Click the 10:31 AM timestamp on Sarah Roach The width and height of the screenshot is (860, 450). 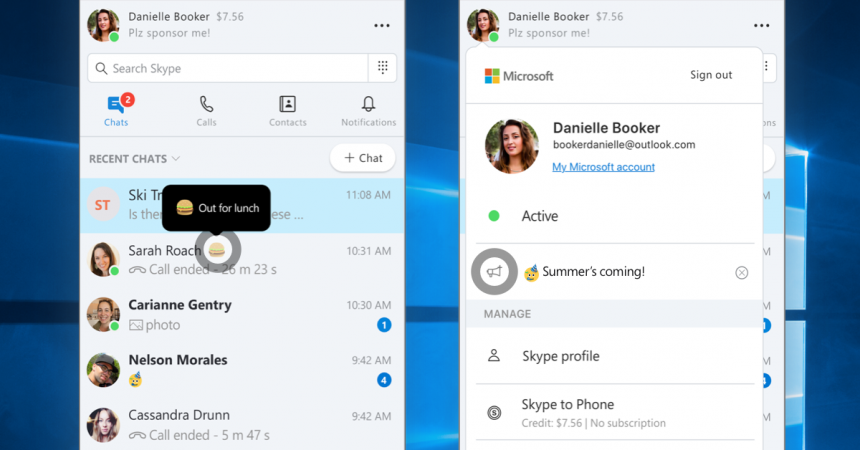(x=369, y=251)
